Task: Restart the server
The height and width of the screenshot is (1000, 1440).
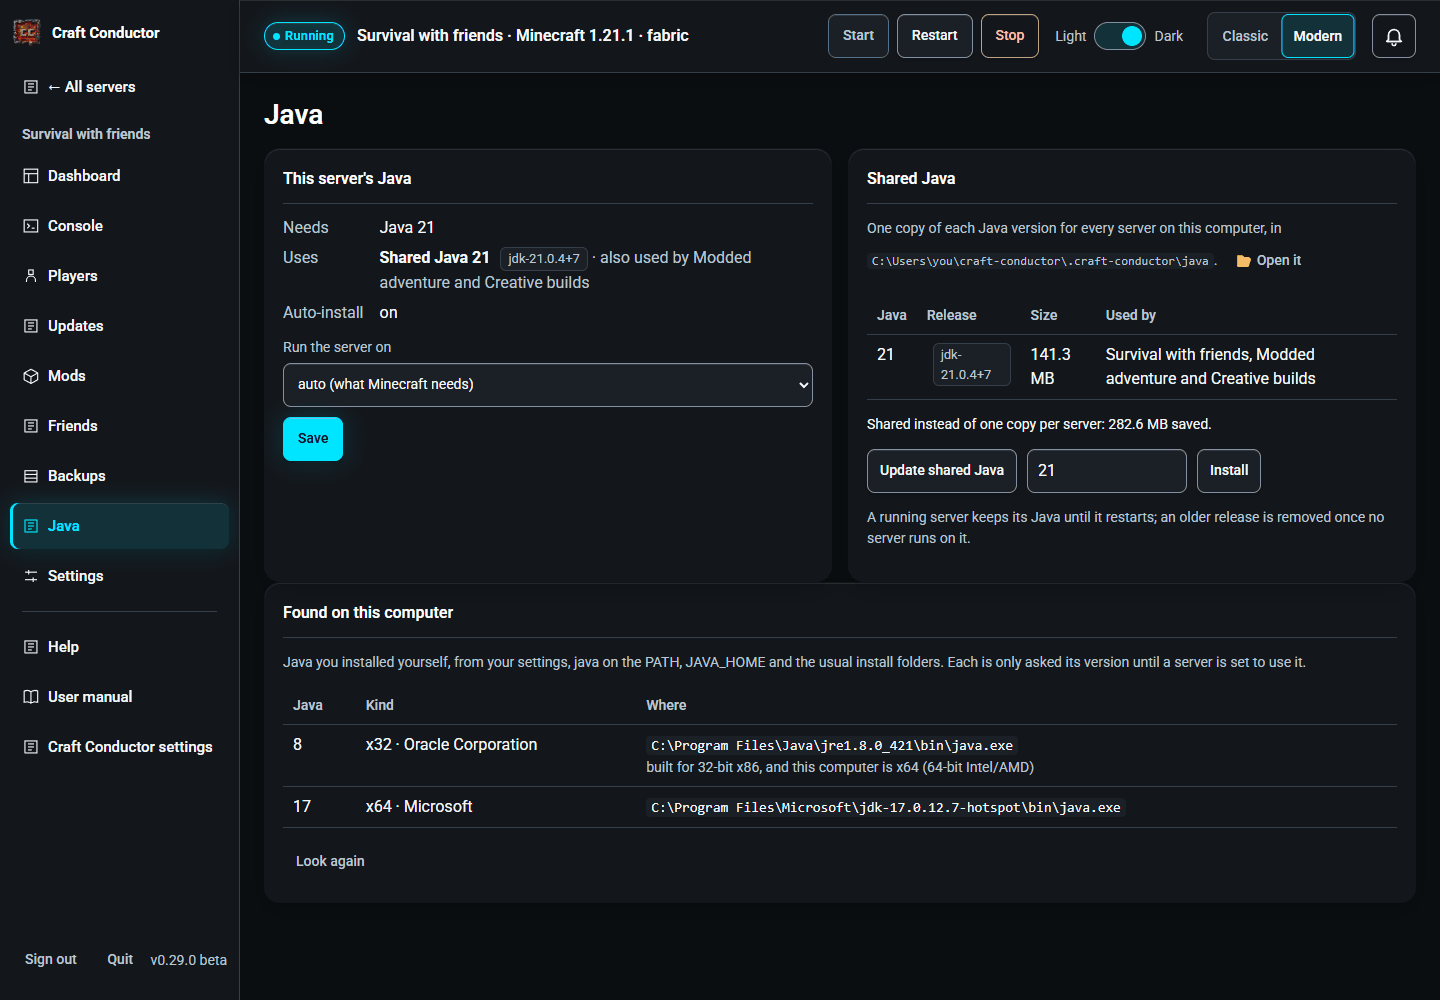Action: 935,36
